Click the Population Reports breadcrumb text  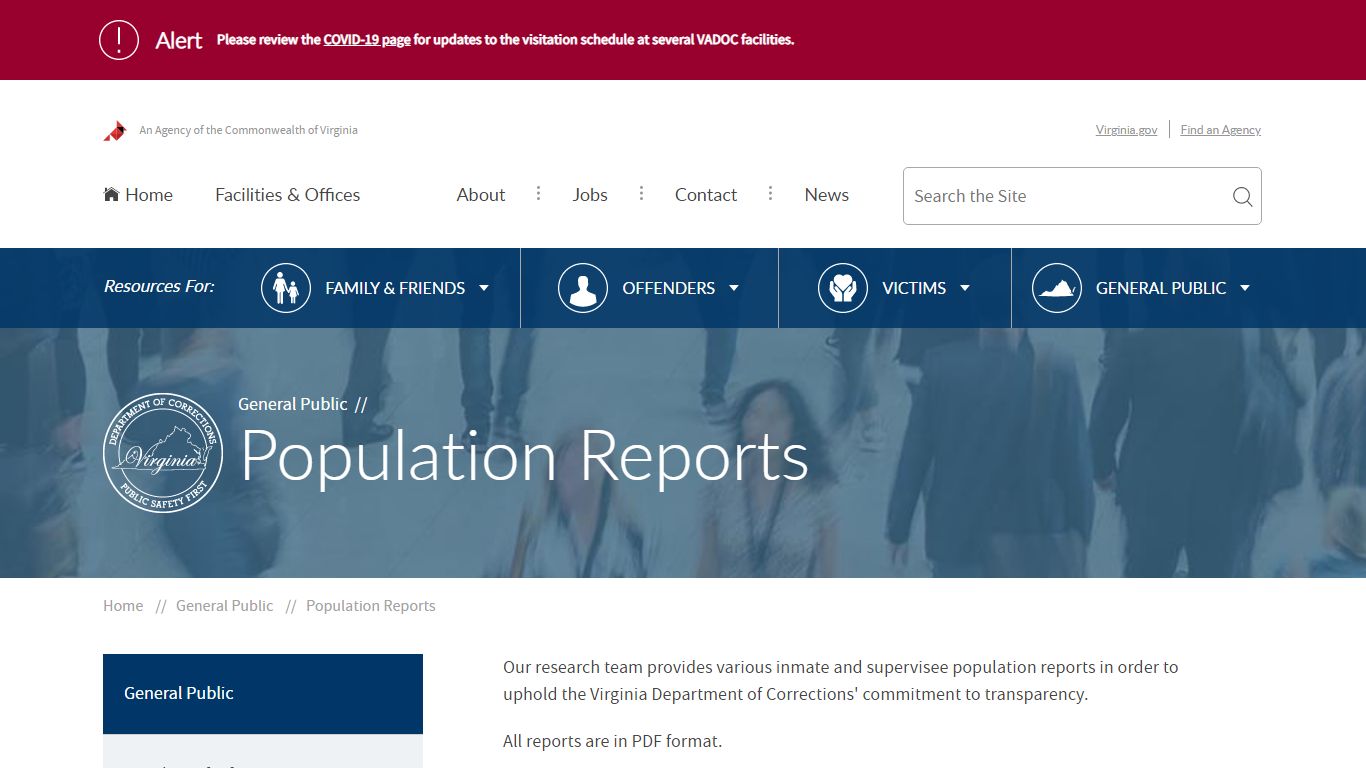(x=371, y=606)
